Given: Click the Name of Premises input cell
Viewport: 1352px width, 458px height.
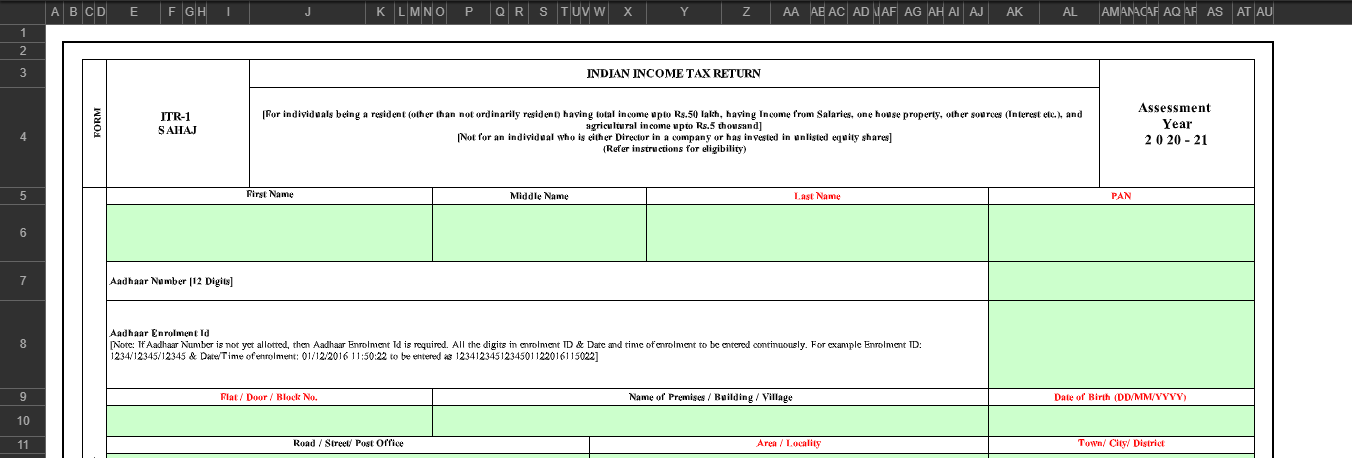Looking at the screenshot, I should coord(711,421).
